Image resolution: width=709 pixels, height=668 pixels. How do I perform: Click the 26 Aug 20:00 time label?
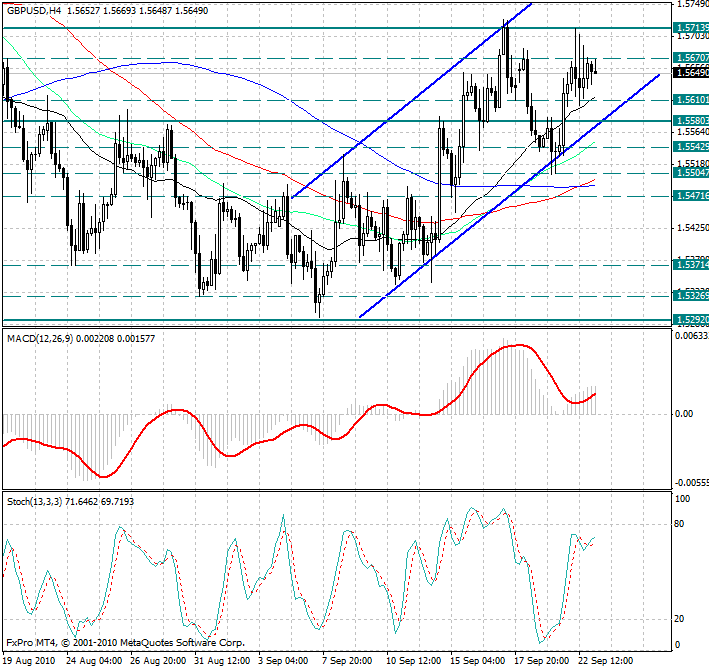pyautogui.click(x=158, y=661)
